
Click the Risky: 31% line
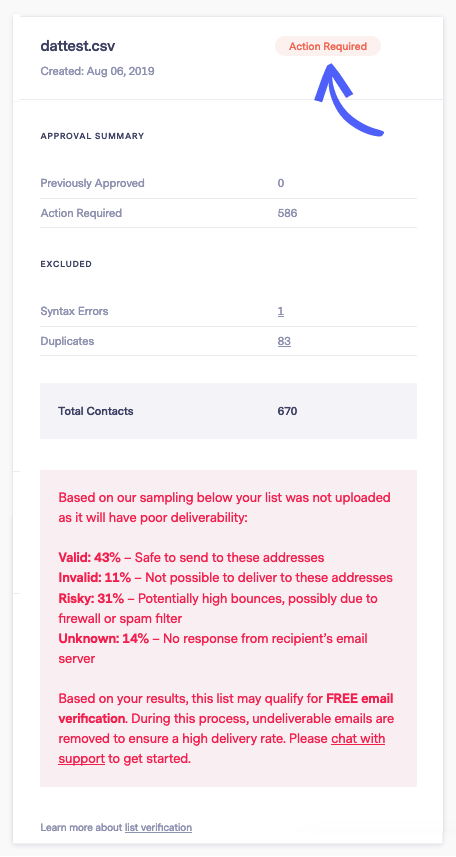[218, 608]
